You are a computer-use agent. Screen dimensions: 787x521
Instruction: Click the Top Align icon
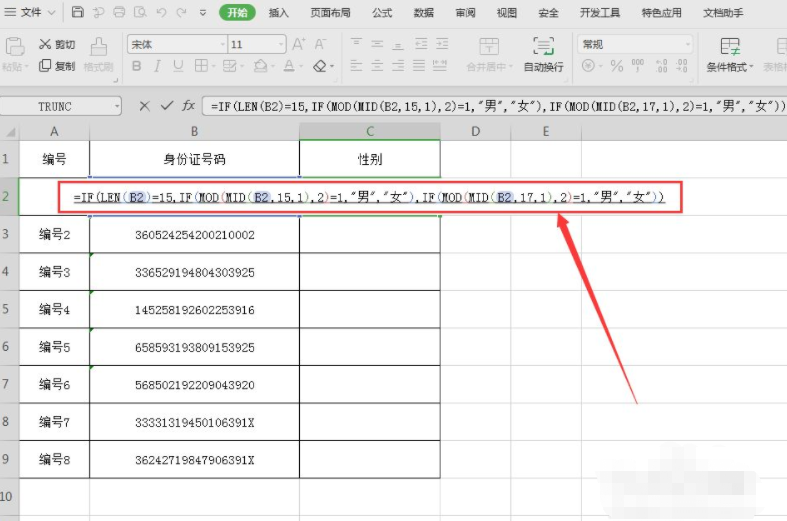pos(356,44)
